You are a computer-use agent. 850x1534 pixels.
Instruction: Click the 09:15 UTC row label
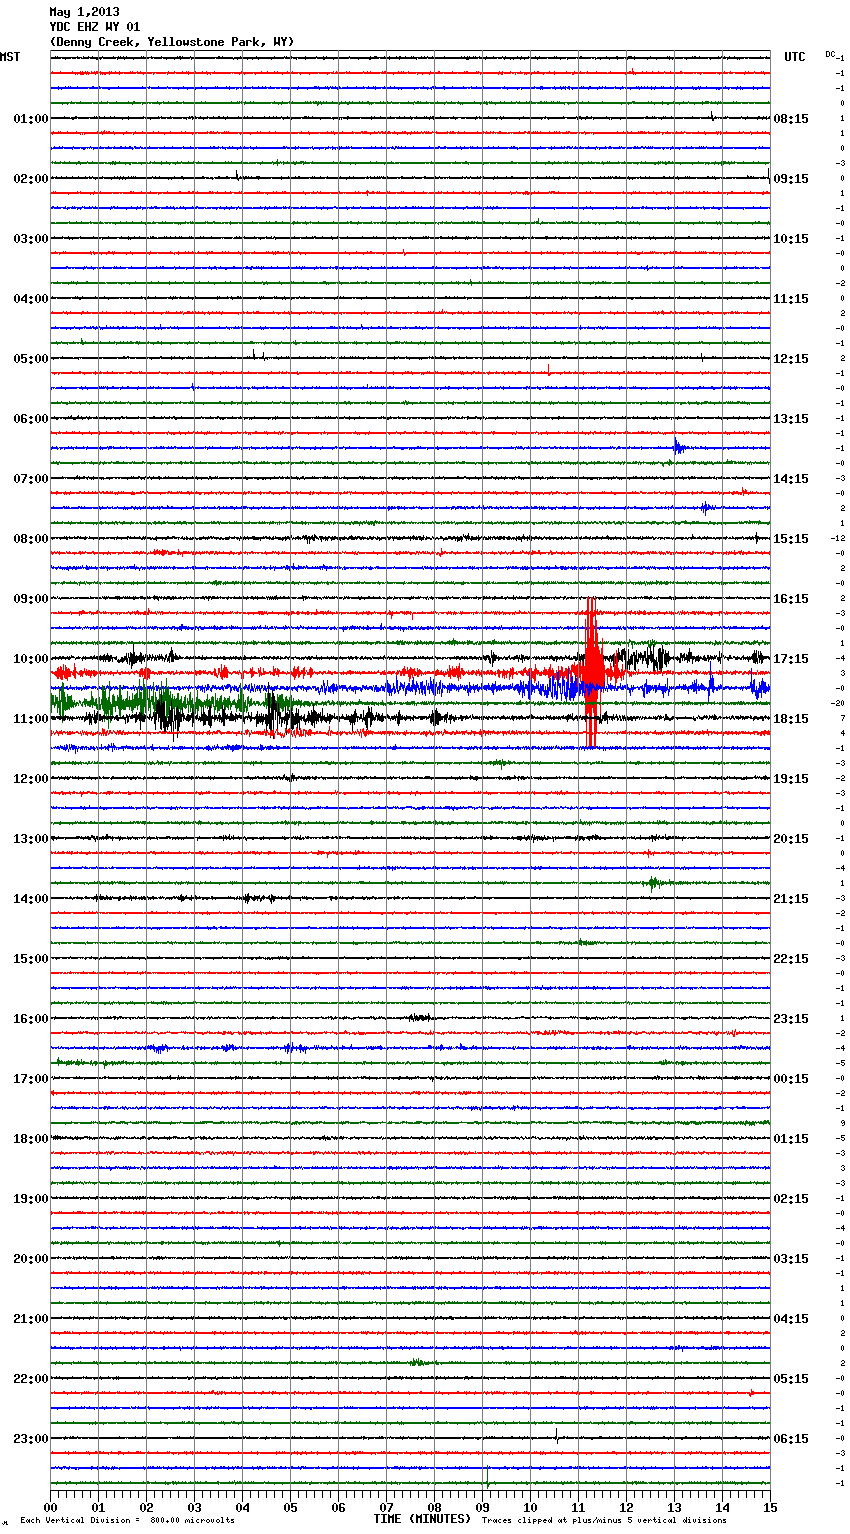[x=791, y=179]
